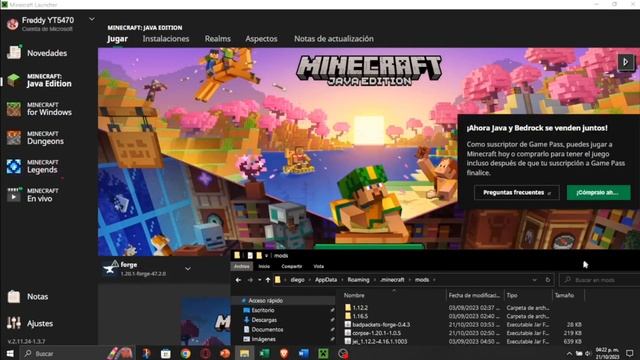Click AppData in address breadcrumb
640x360 pixels.
coord(326,280)
